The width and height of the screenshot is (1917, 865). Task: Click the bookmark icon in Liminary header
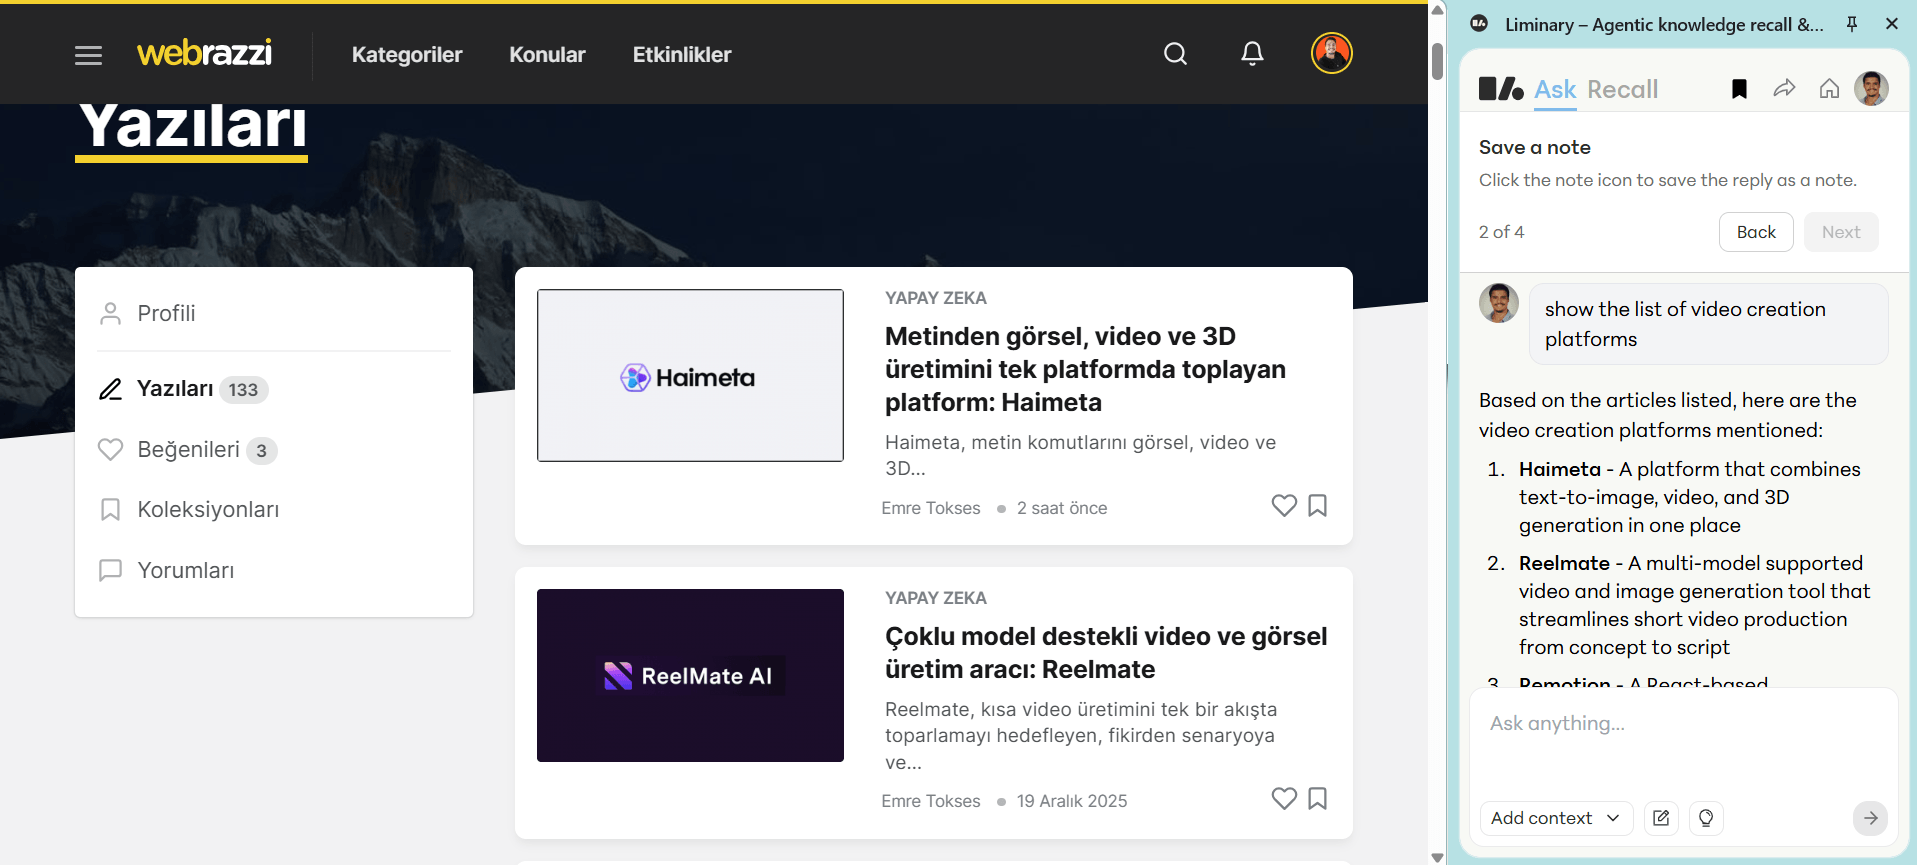click(x=1739, y=89)
